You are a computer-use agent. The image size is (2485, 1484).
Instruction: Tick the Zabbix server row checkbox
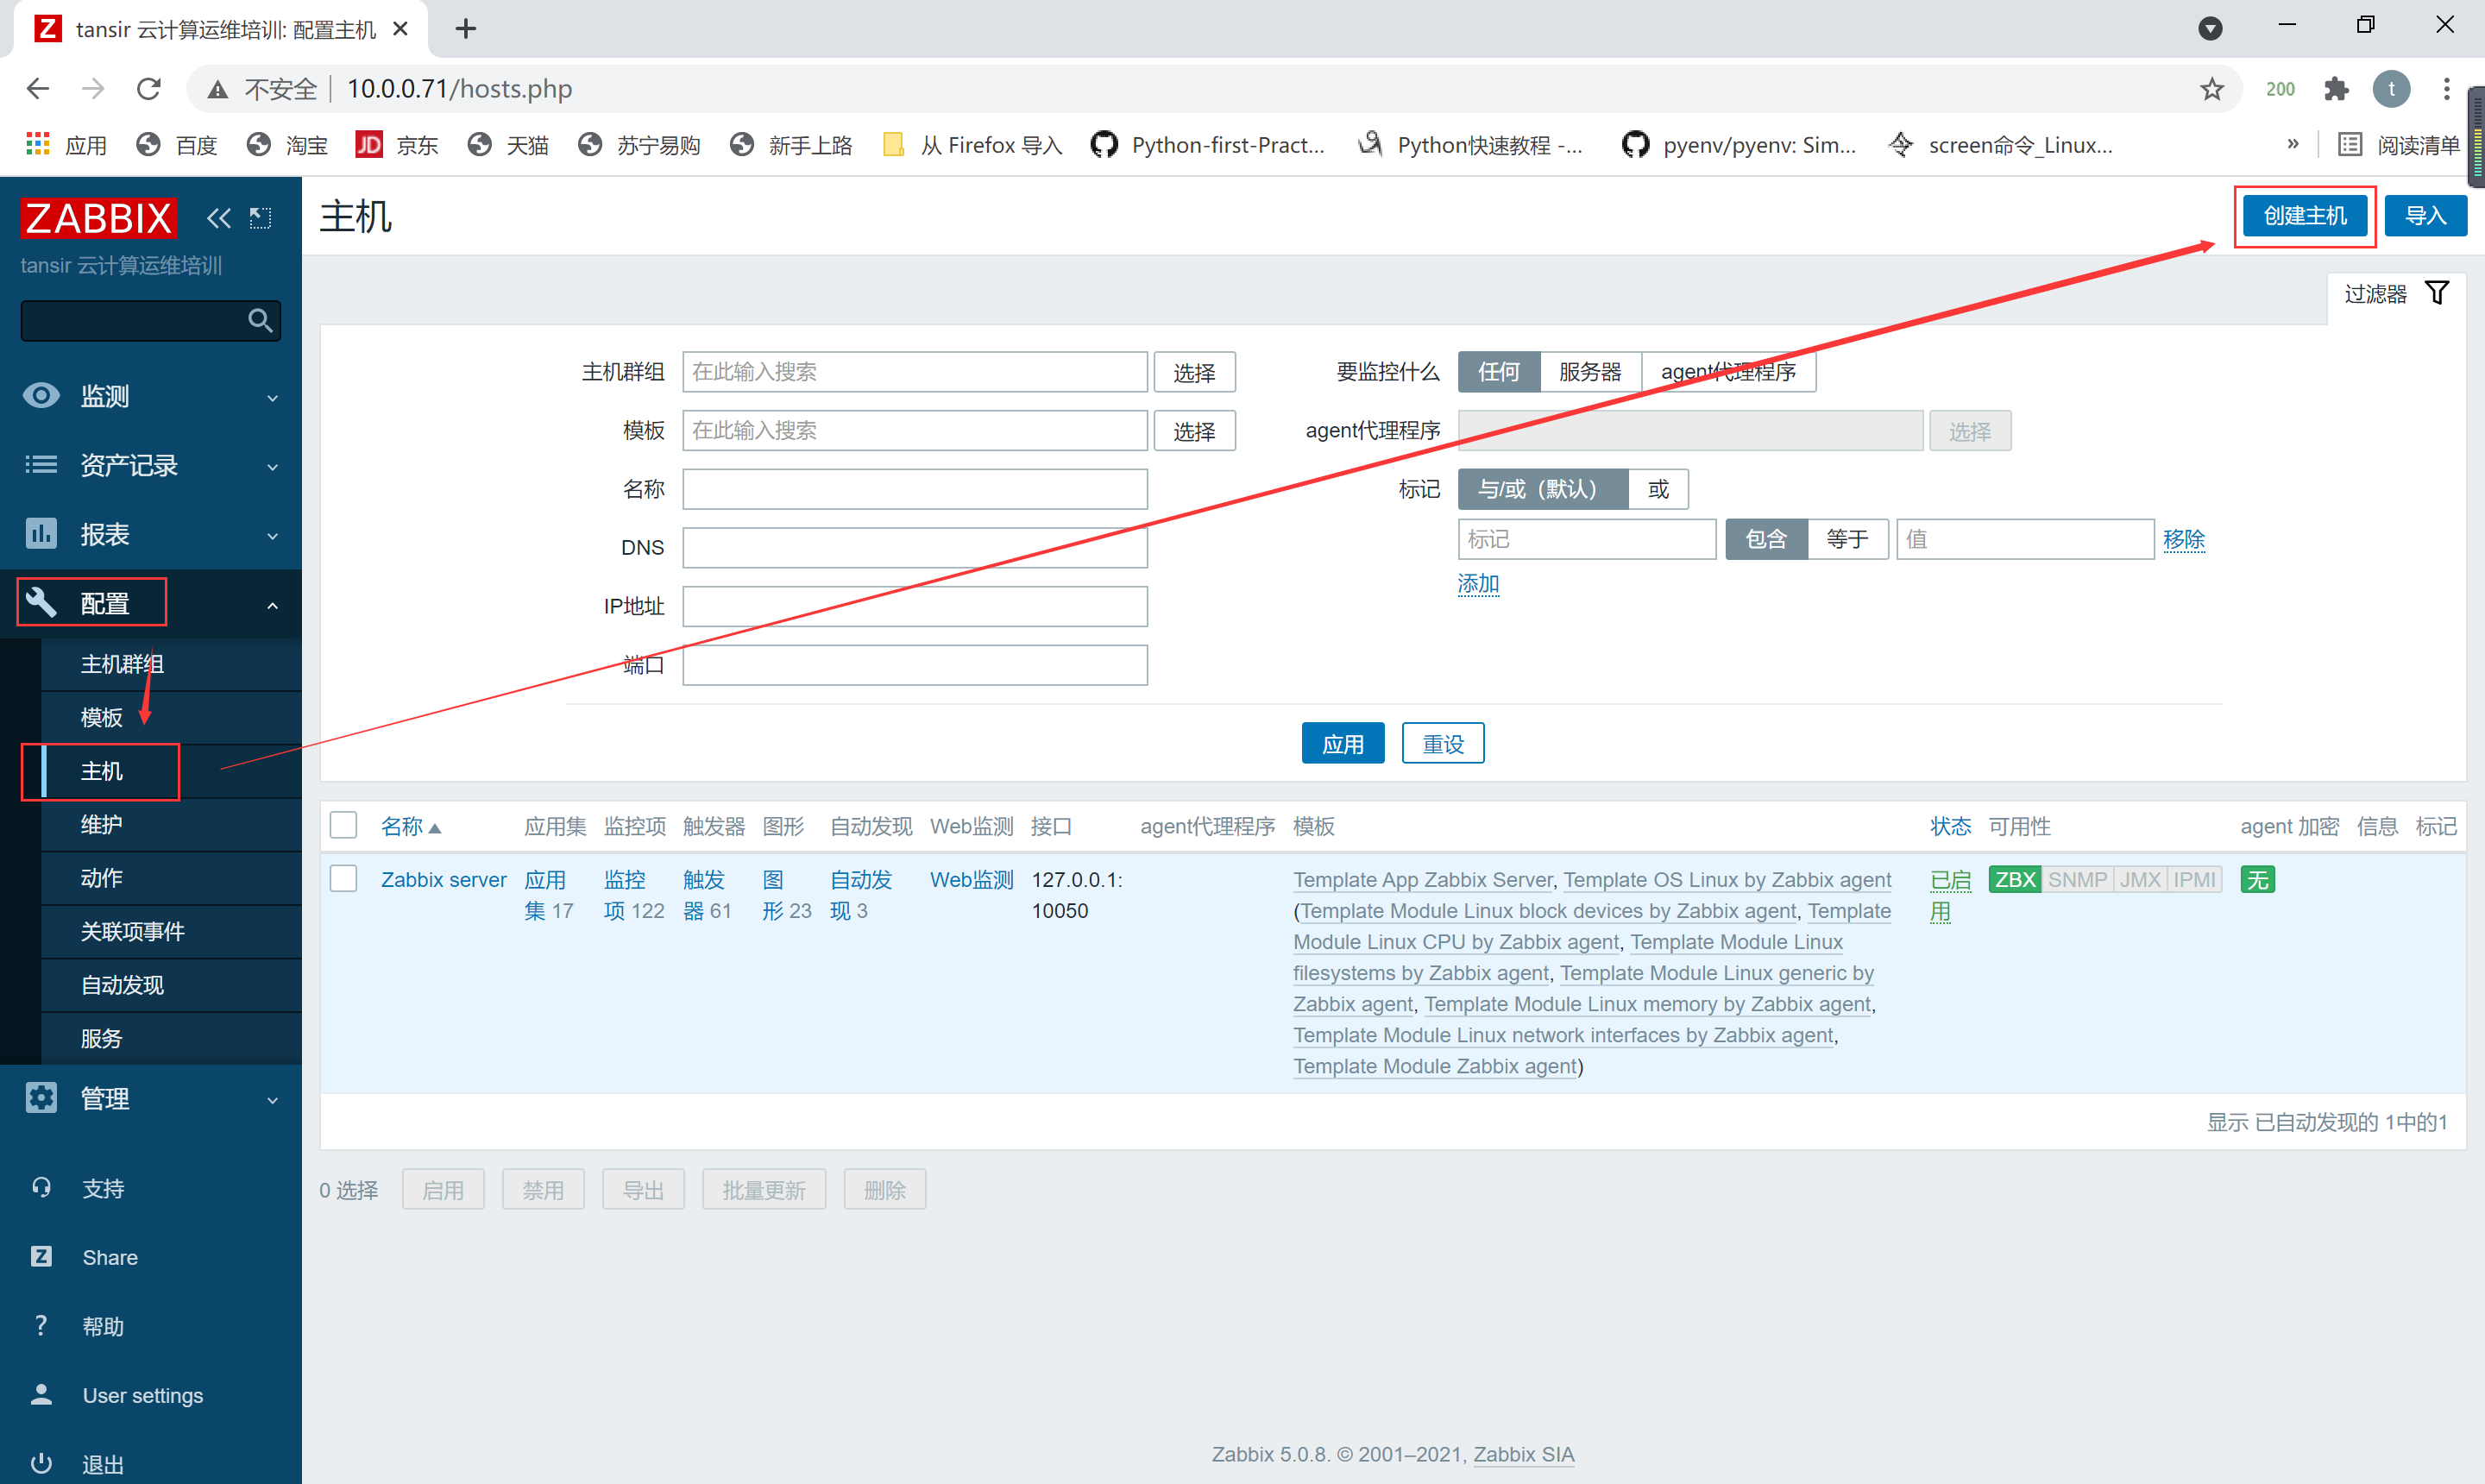click(343, 879)
